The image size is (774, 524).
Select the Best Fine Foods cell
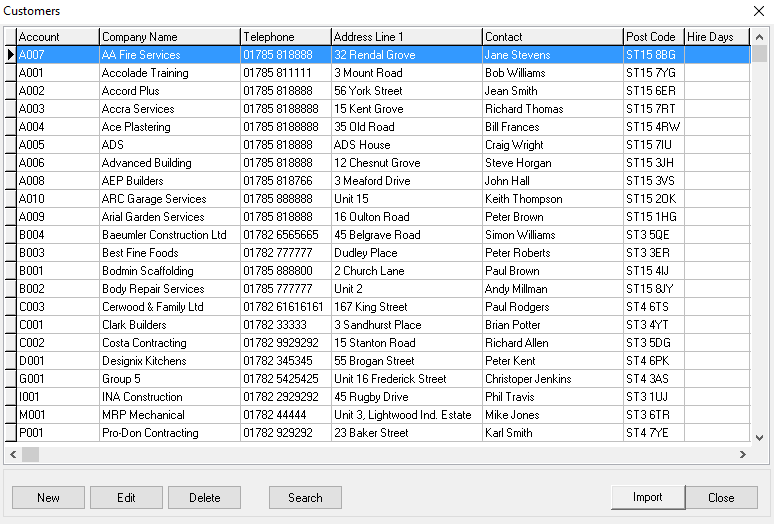coord(170,253)
